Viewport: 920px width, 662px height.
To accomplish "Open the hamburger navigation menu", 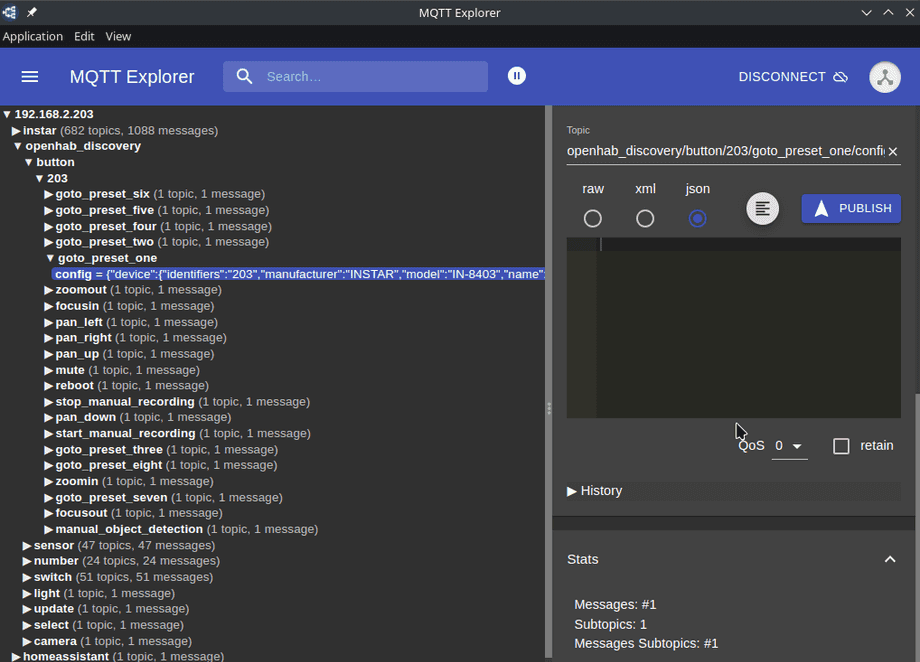I will click(x=29, y=76).
